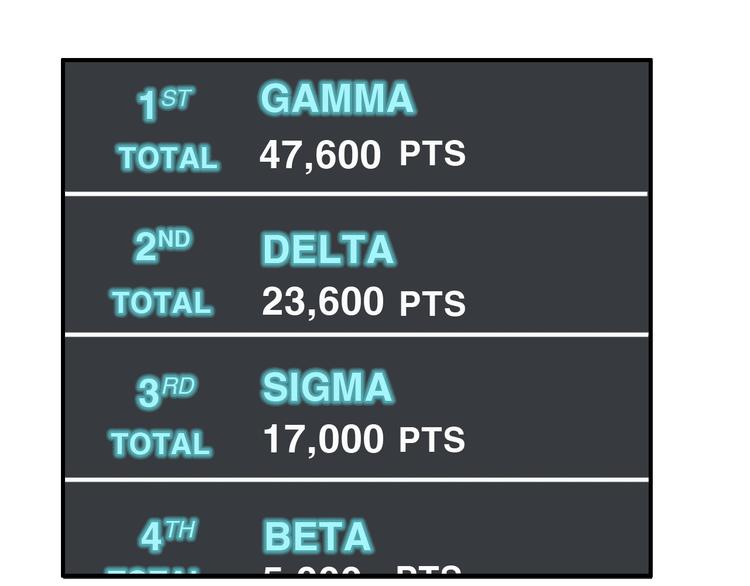Select Delta's 23,600 score value

[322, 301]
